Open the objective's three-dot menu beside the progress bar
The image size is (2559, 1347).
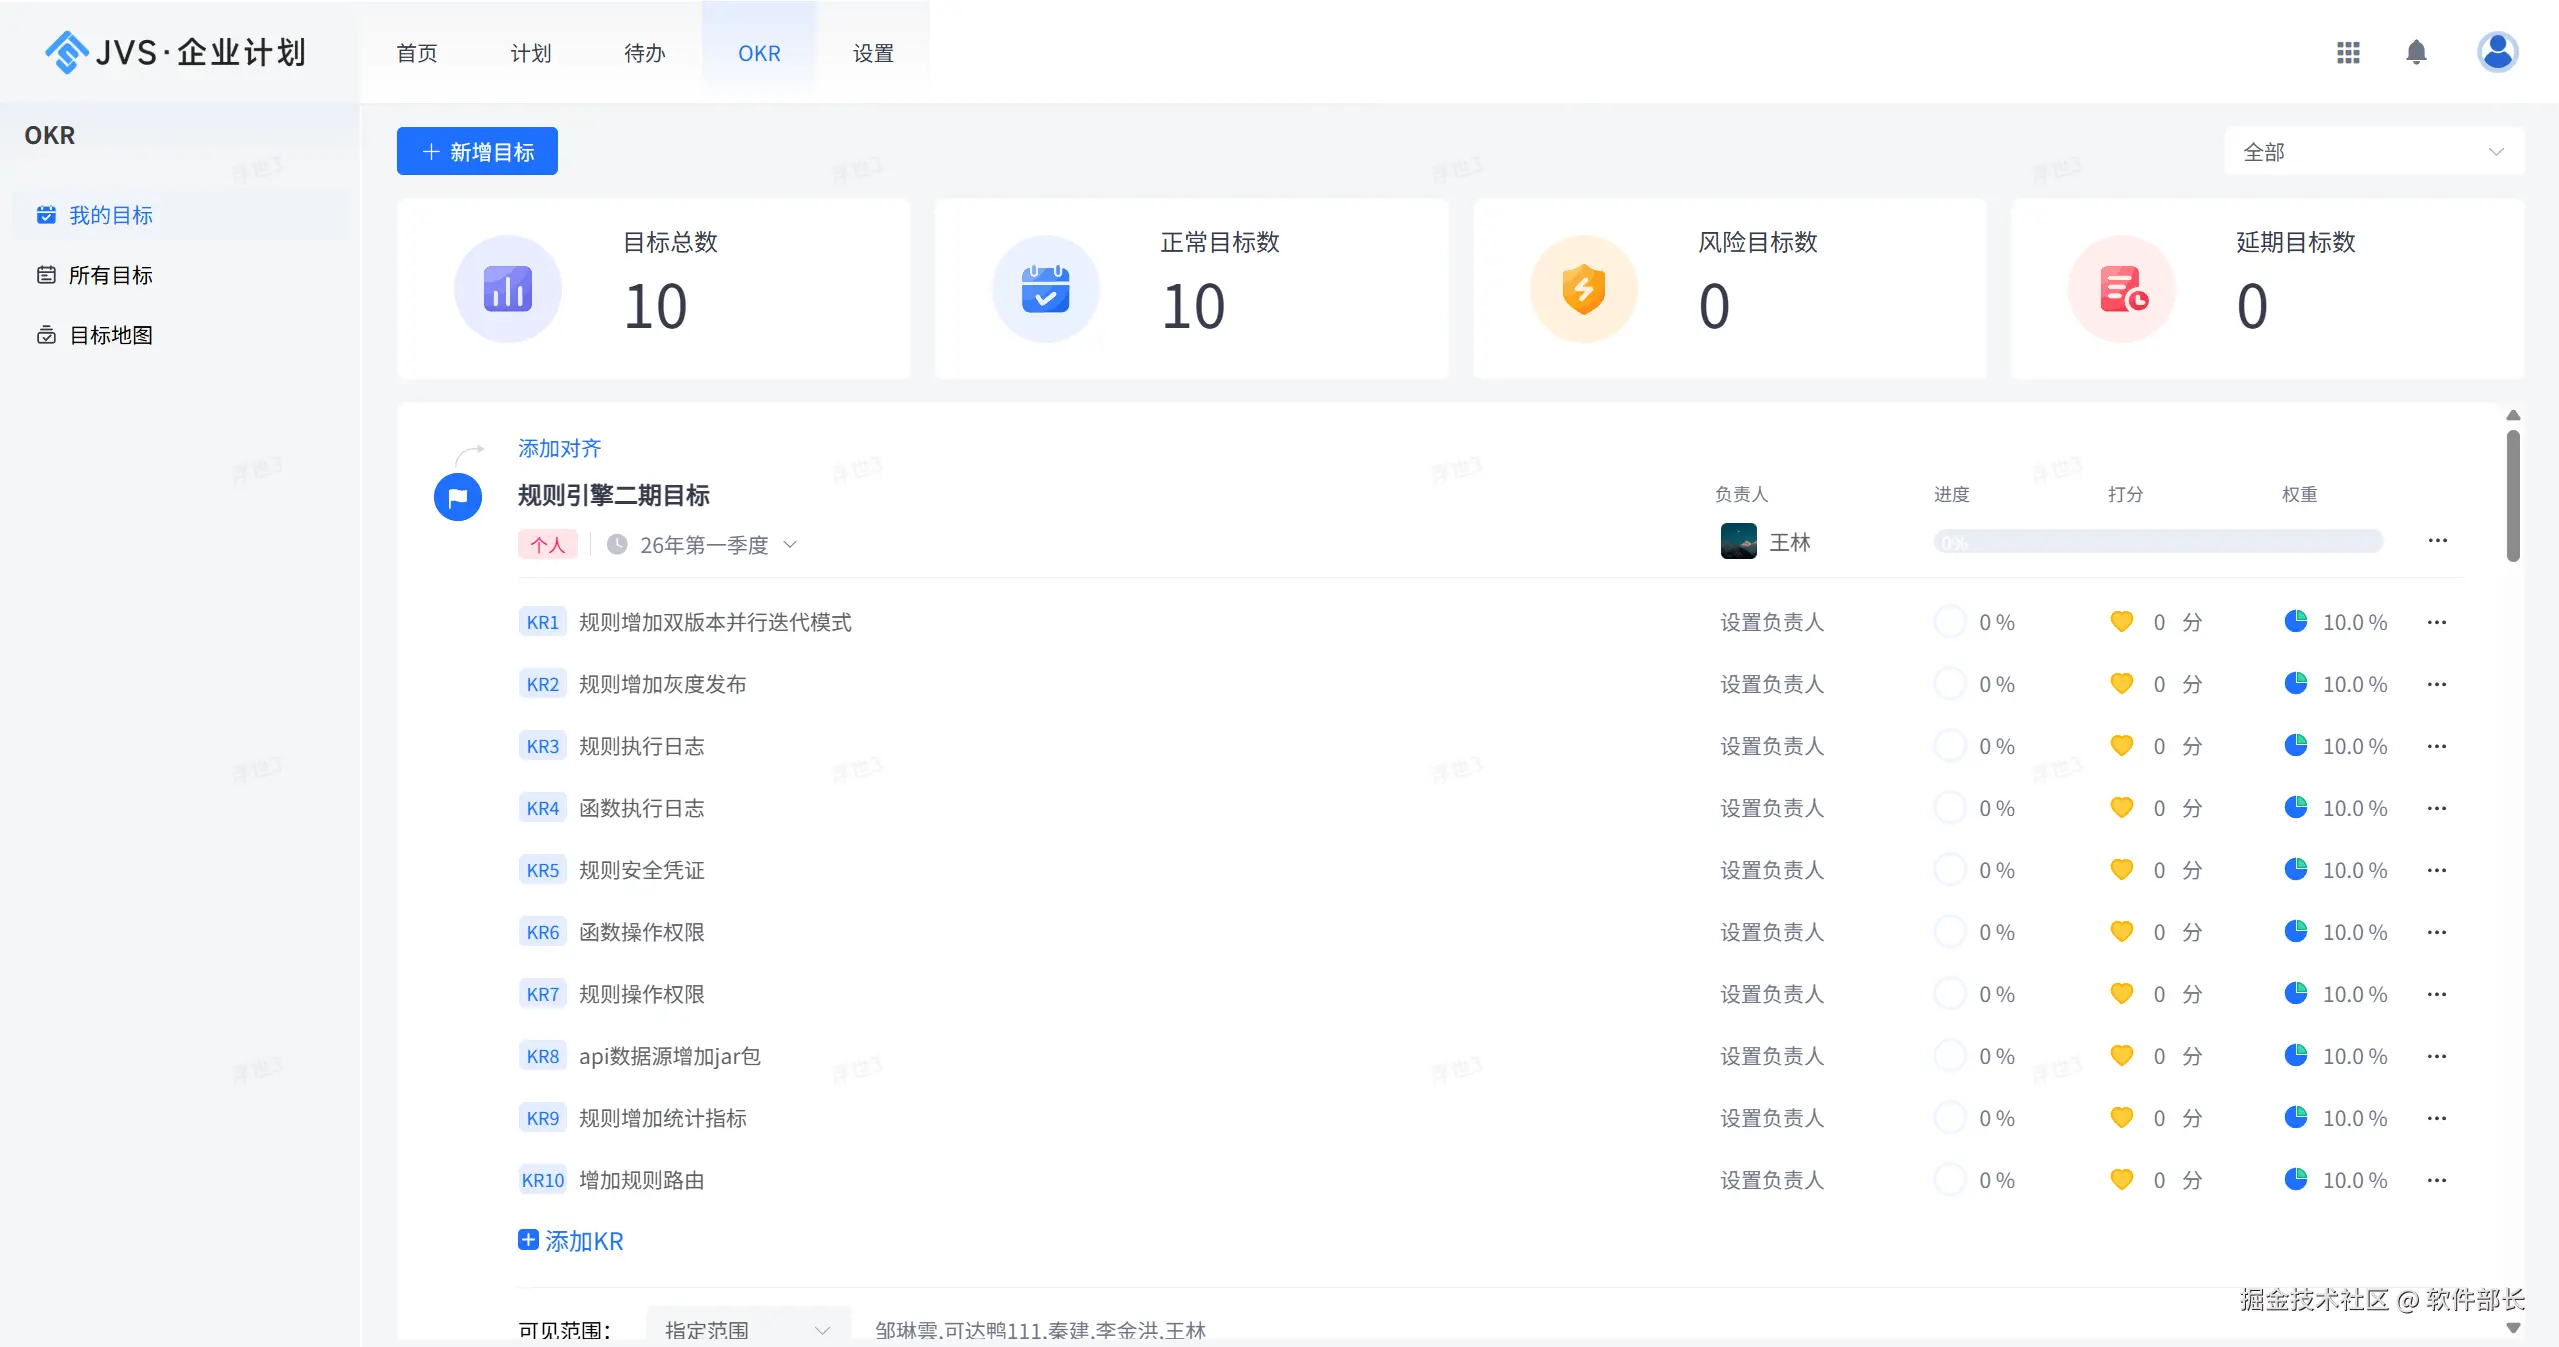pos(2438,541)
